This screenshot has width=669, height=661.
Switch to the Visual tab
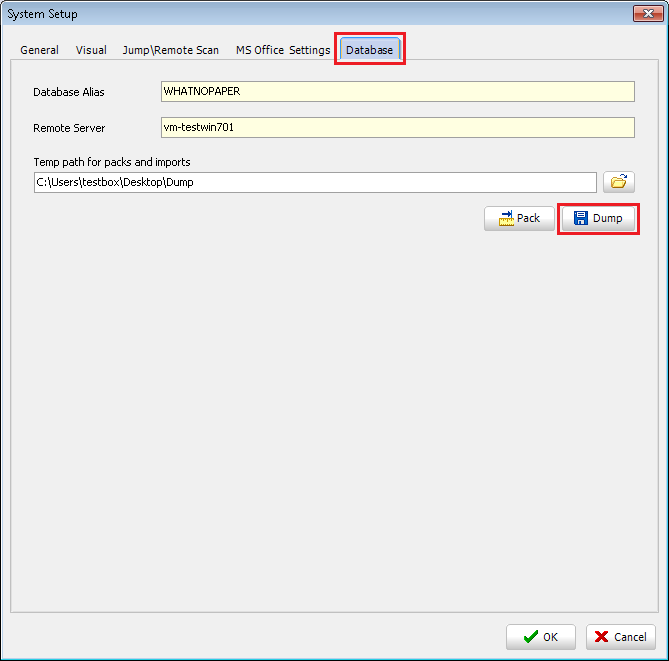tap(91, 50)
